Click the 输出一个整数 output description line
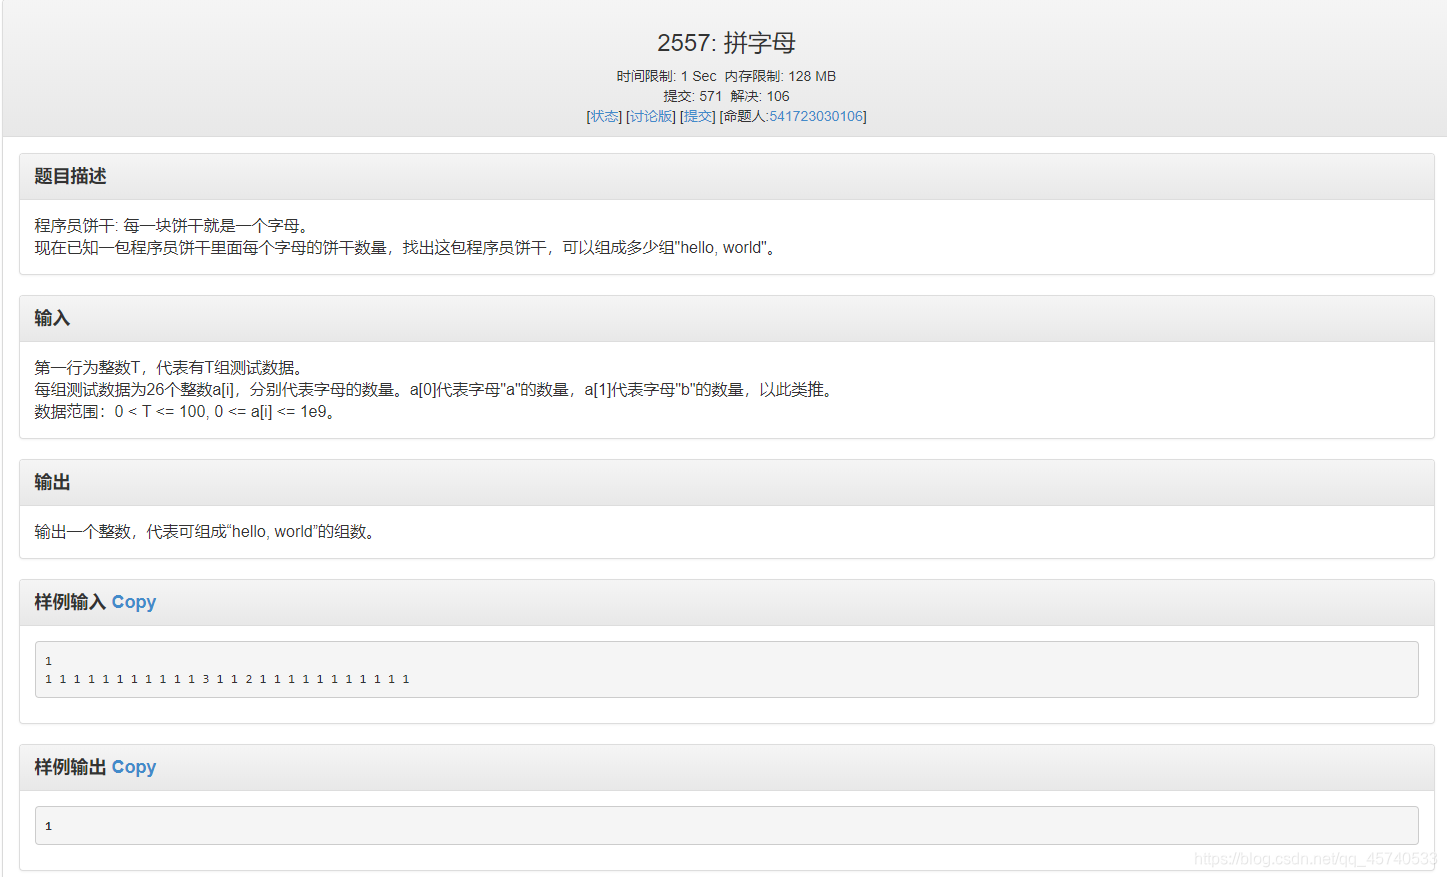Viewport: 1447px width, 877px height. 208,532
